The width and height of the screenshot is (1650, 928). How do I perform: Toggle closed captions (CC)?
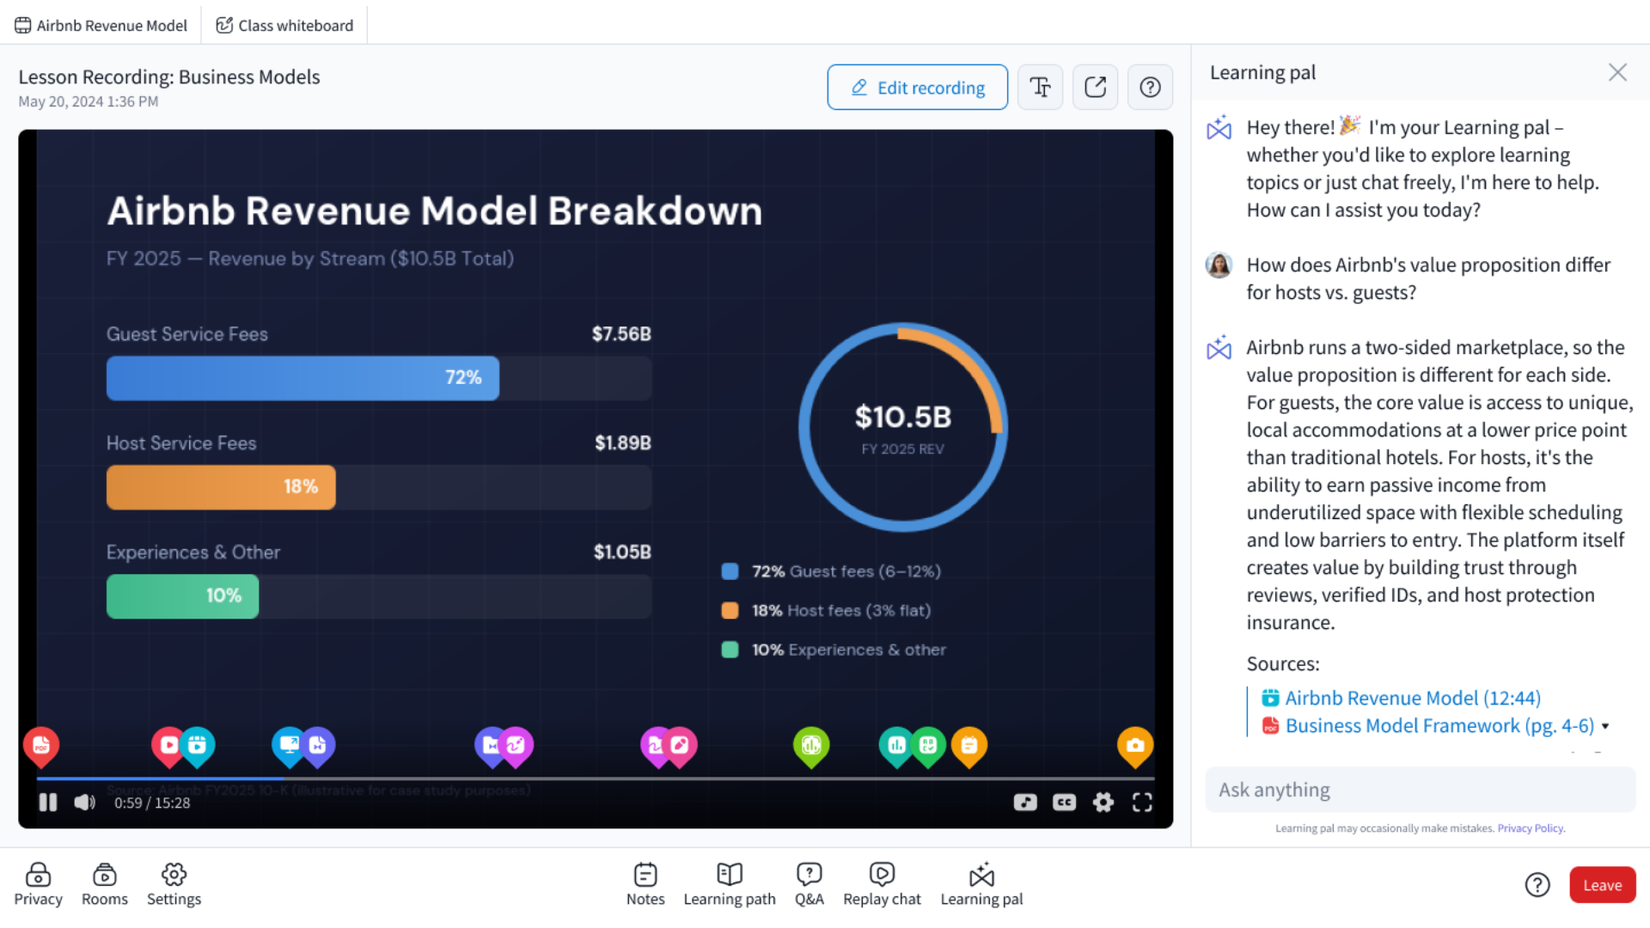[x=1064, y=802]
